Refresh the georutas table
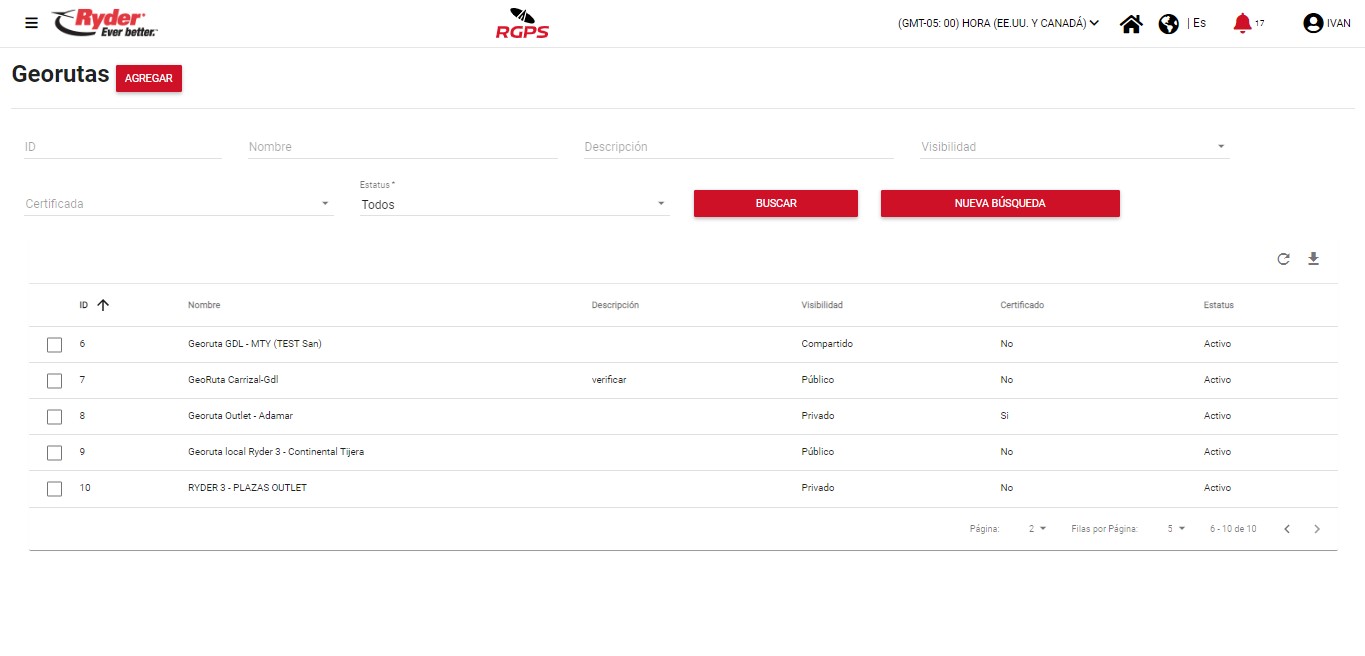 click(1283, 259)
